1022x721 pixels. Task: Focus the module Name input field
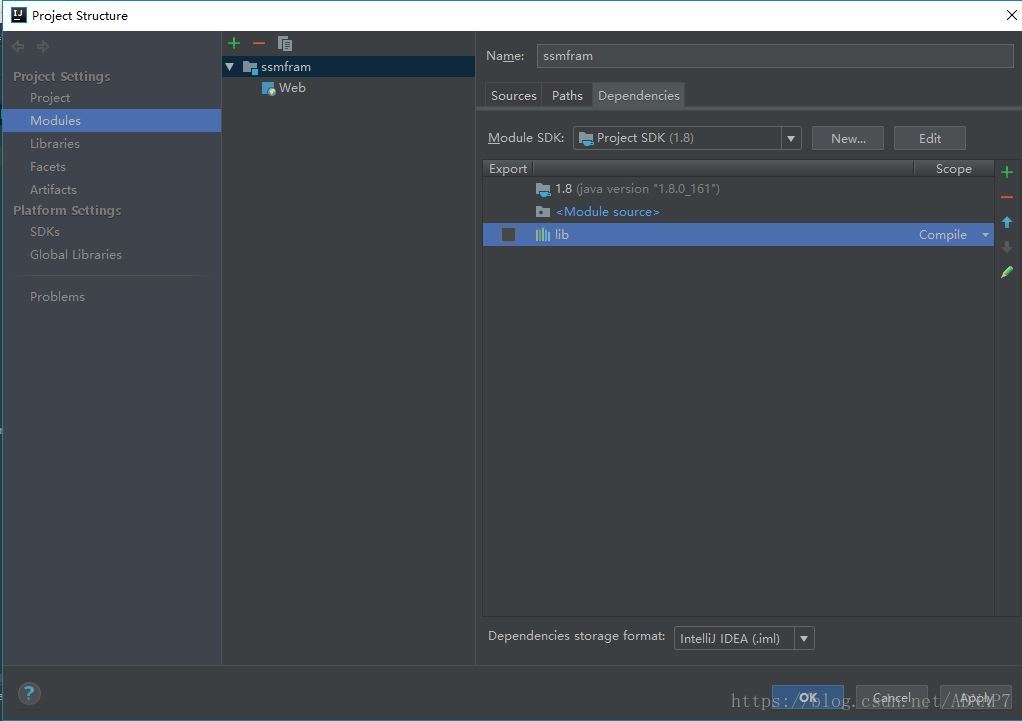(x=775, y=56)
